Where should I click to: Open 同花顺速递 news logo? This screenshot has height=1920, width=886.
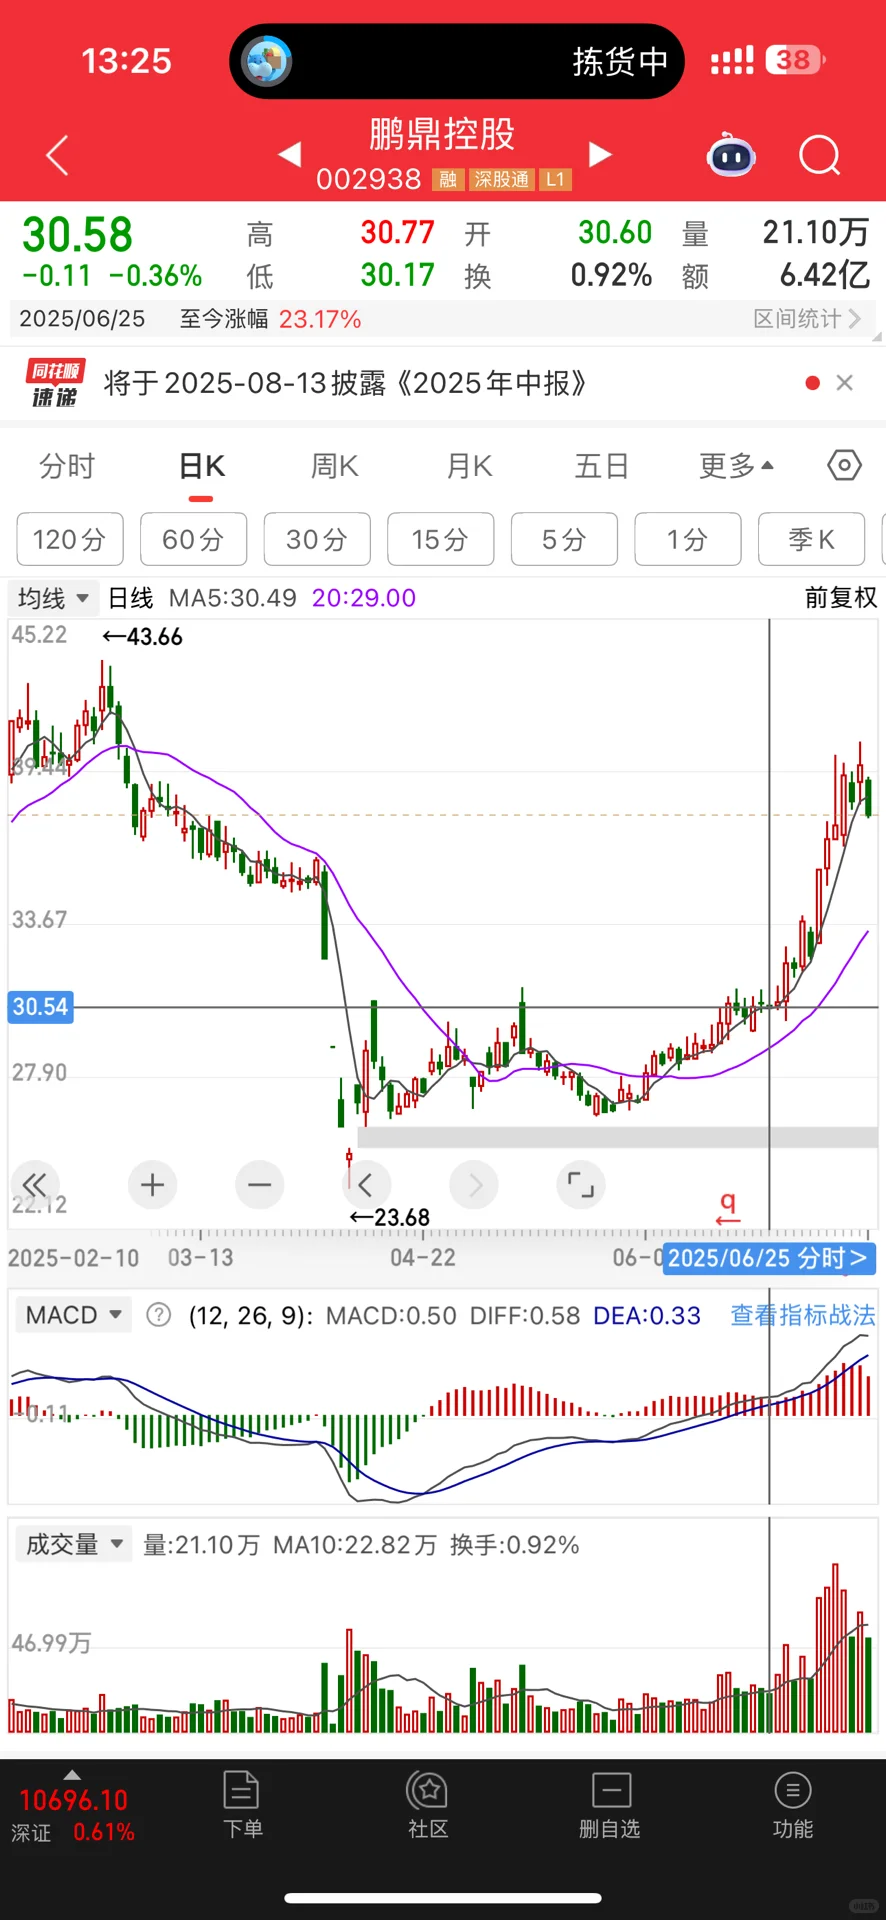(54, 384)
